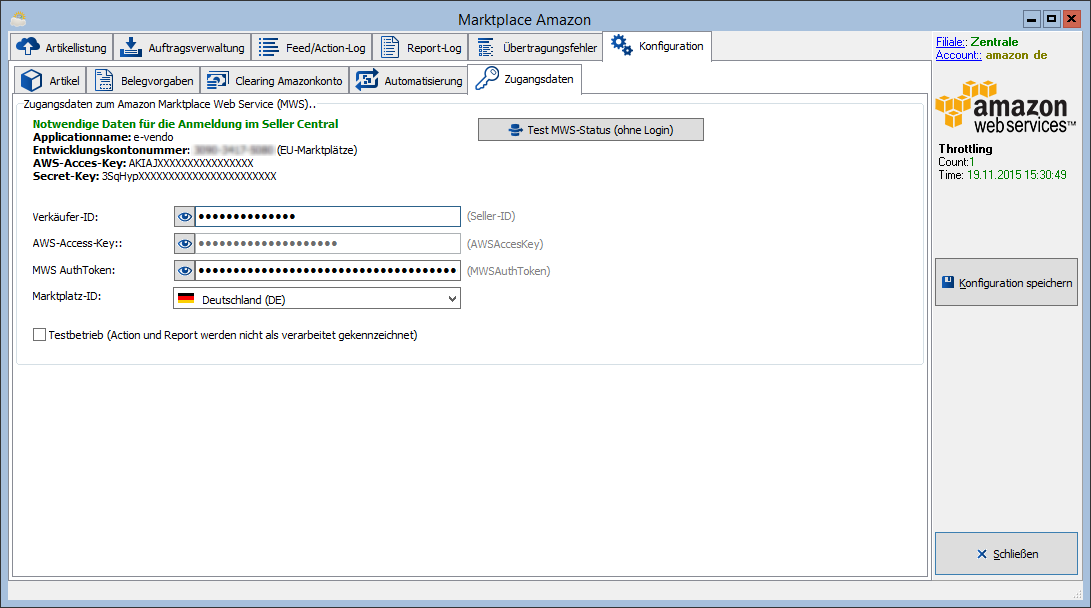Click the (EU-Marktplätze) text
The width and height of the screenshot is (1091, 608).
tap(317, 150)
